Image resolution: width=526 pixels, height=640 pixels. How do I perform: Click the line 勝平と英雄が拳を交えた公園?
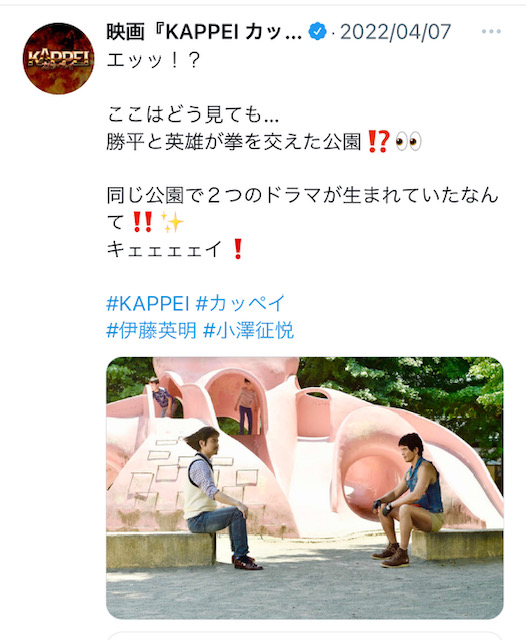(x=234, y=142)
